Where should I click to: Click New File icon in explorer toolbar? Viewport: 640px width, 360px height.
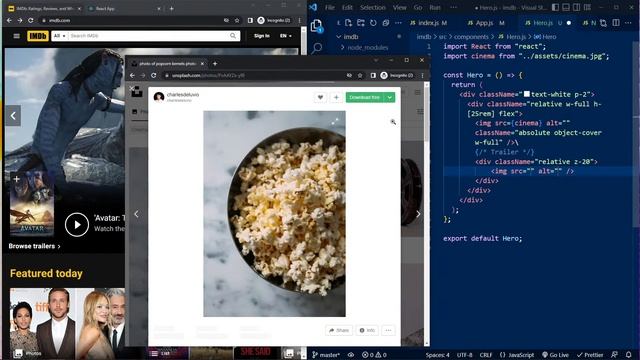(348, 23)
